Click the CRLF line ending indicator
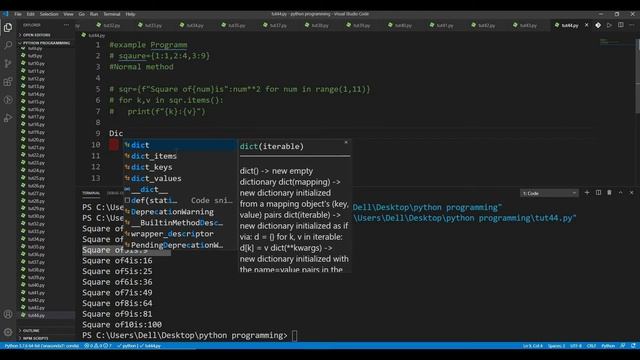This screenshot has width=640, height=360. [591, 346]
